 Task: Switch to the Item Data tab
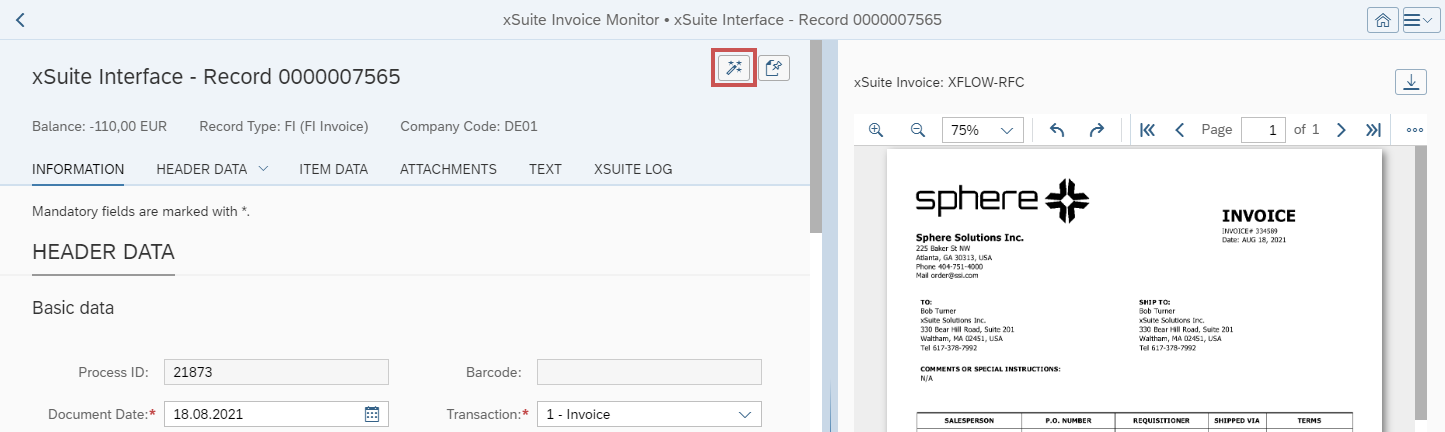pyautogui.click(x=333, y=169)
